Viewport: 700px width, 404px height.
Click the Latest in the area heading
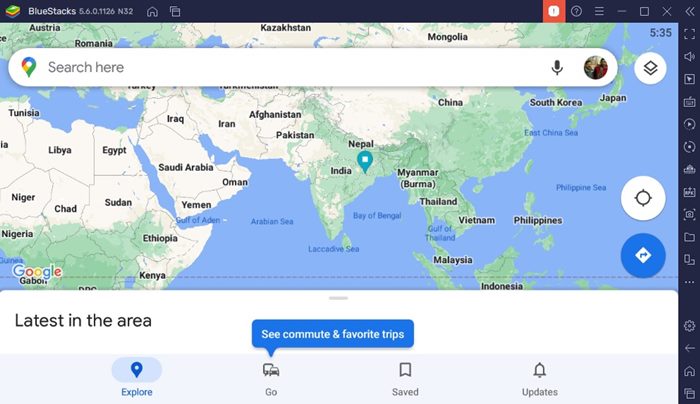(83, 321)
